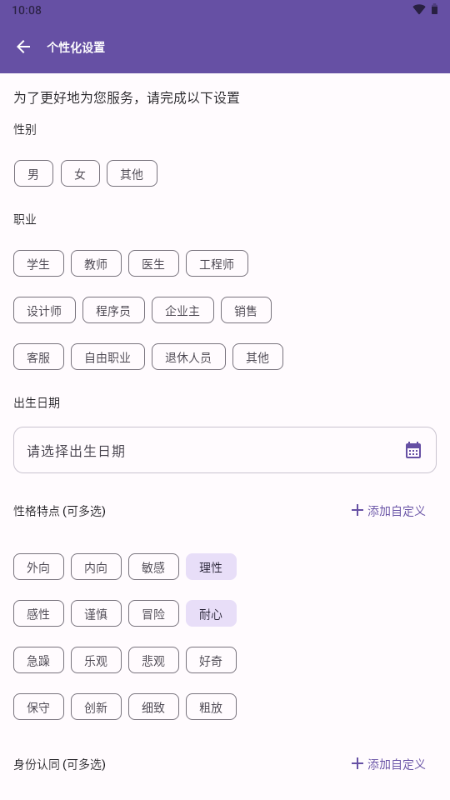Viewport: 450px width, 800px height.
Task: Open the 请选择出生日期 date field
Action: click(x=225, y=450)
